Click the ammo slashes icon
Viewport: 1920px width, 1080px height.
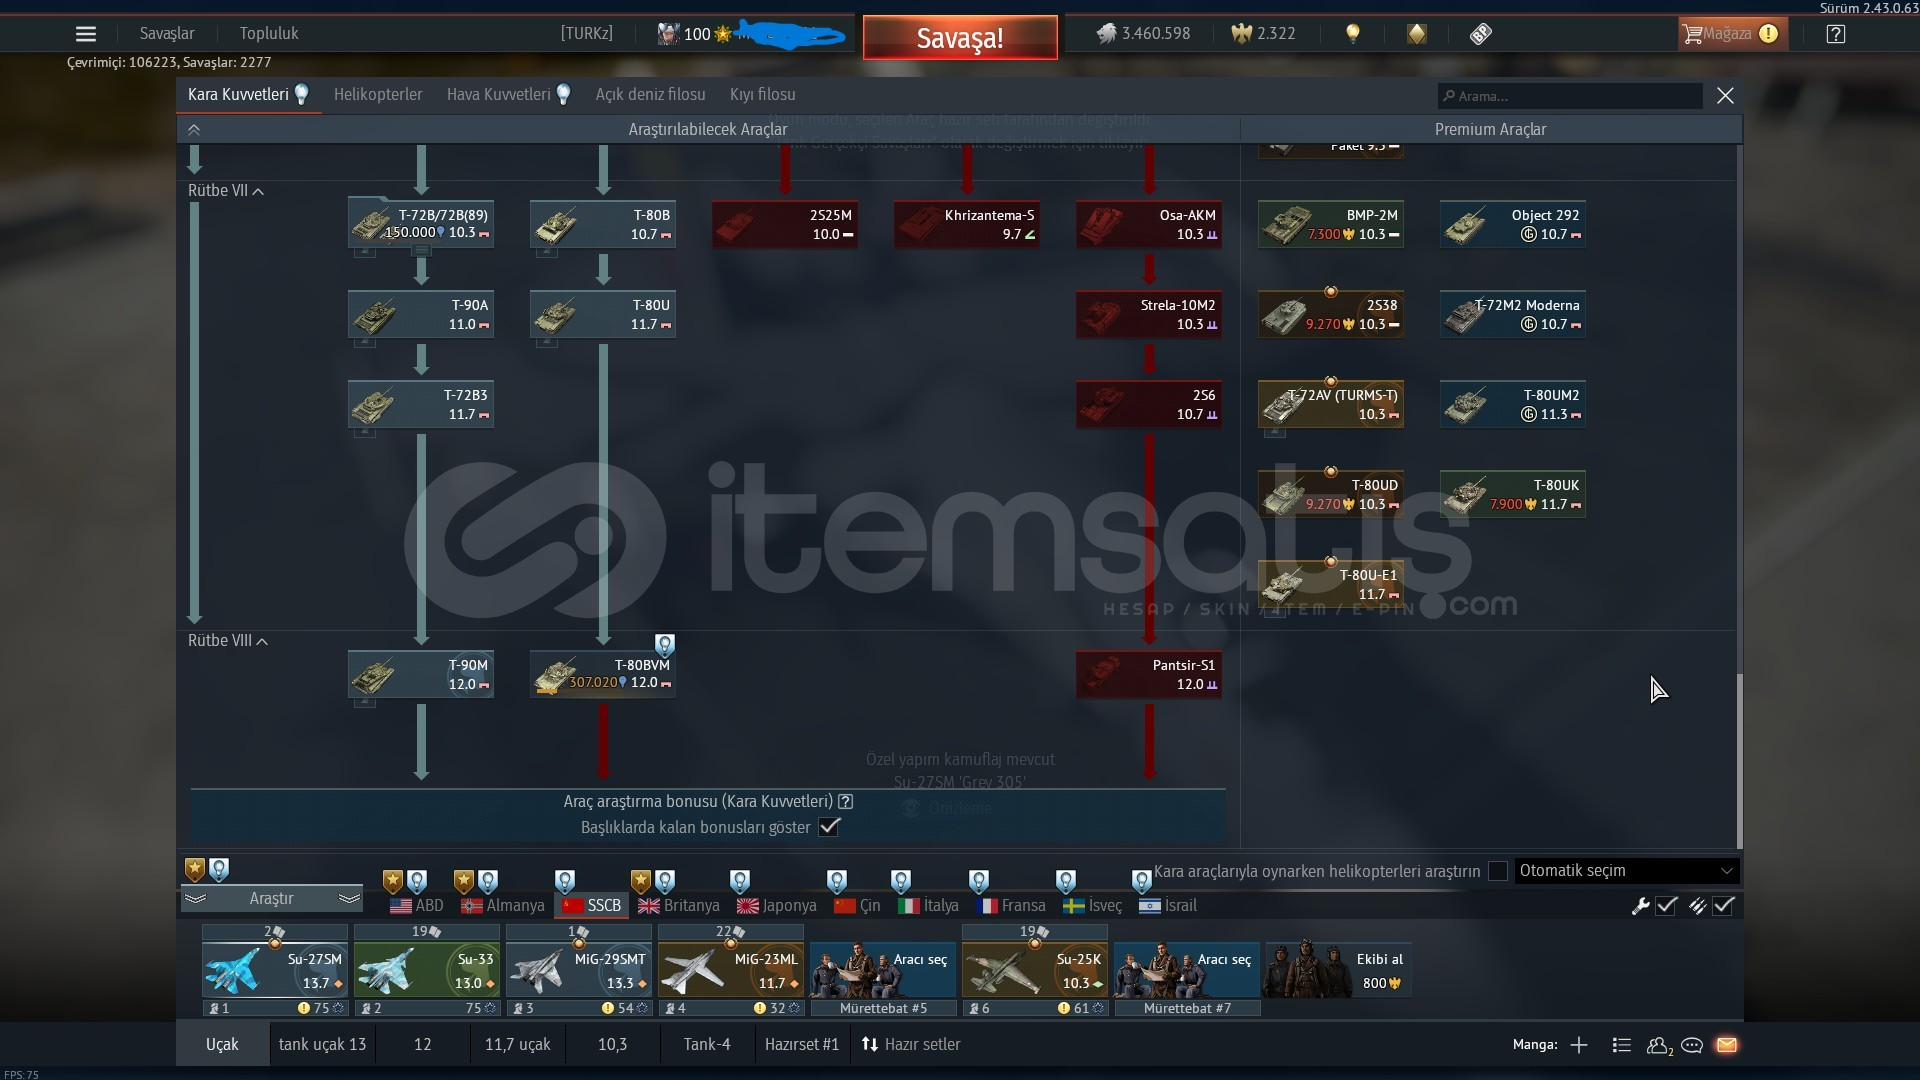click(x=1697, y=906)
